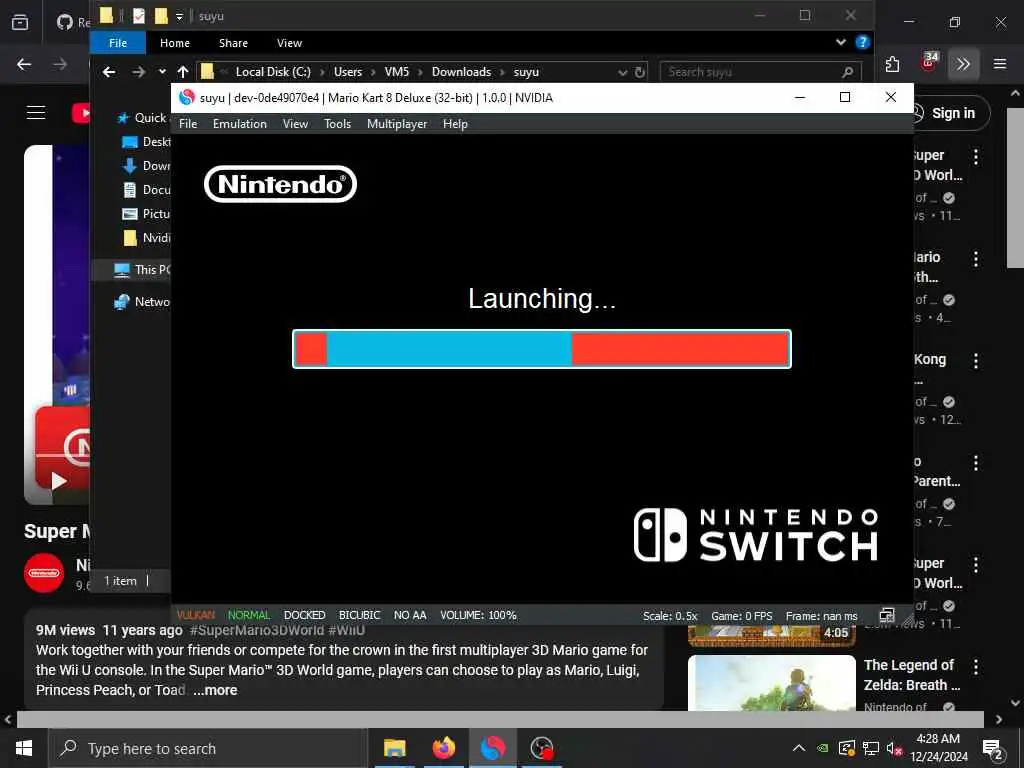Select Quick access in Explorer sidebar
The image size is (1024, 768).
point(144,118)
